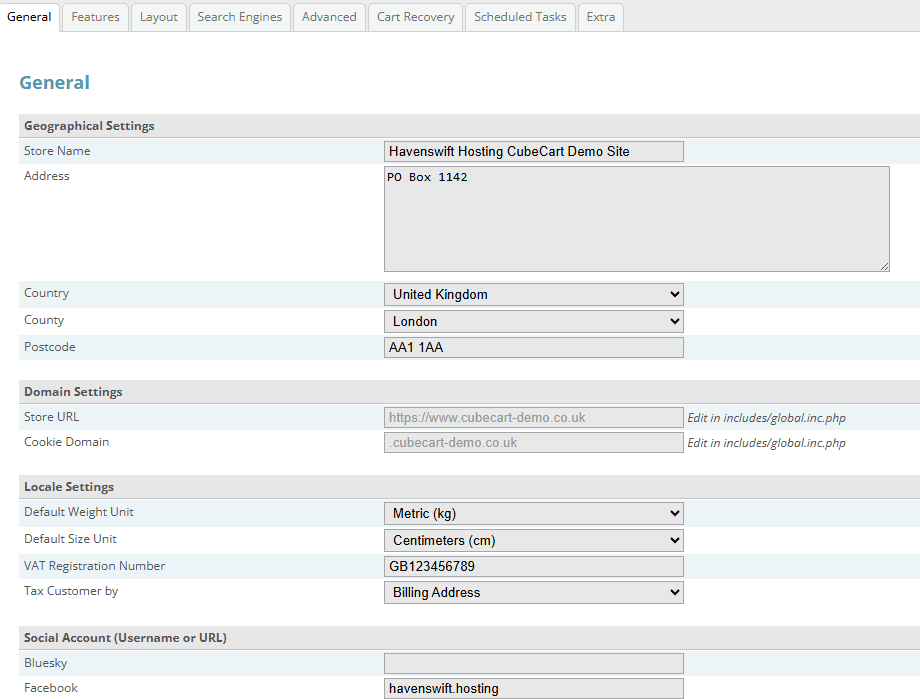Click the disabled Cookie Domain field
Screen dimensions: 920x699
coord(534,443)
